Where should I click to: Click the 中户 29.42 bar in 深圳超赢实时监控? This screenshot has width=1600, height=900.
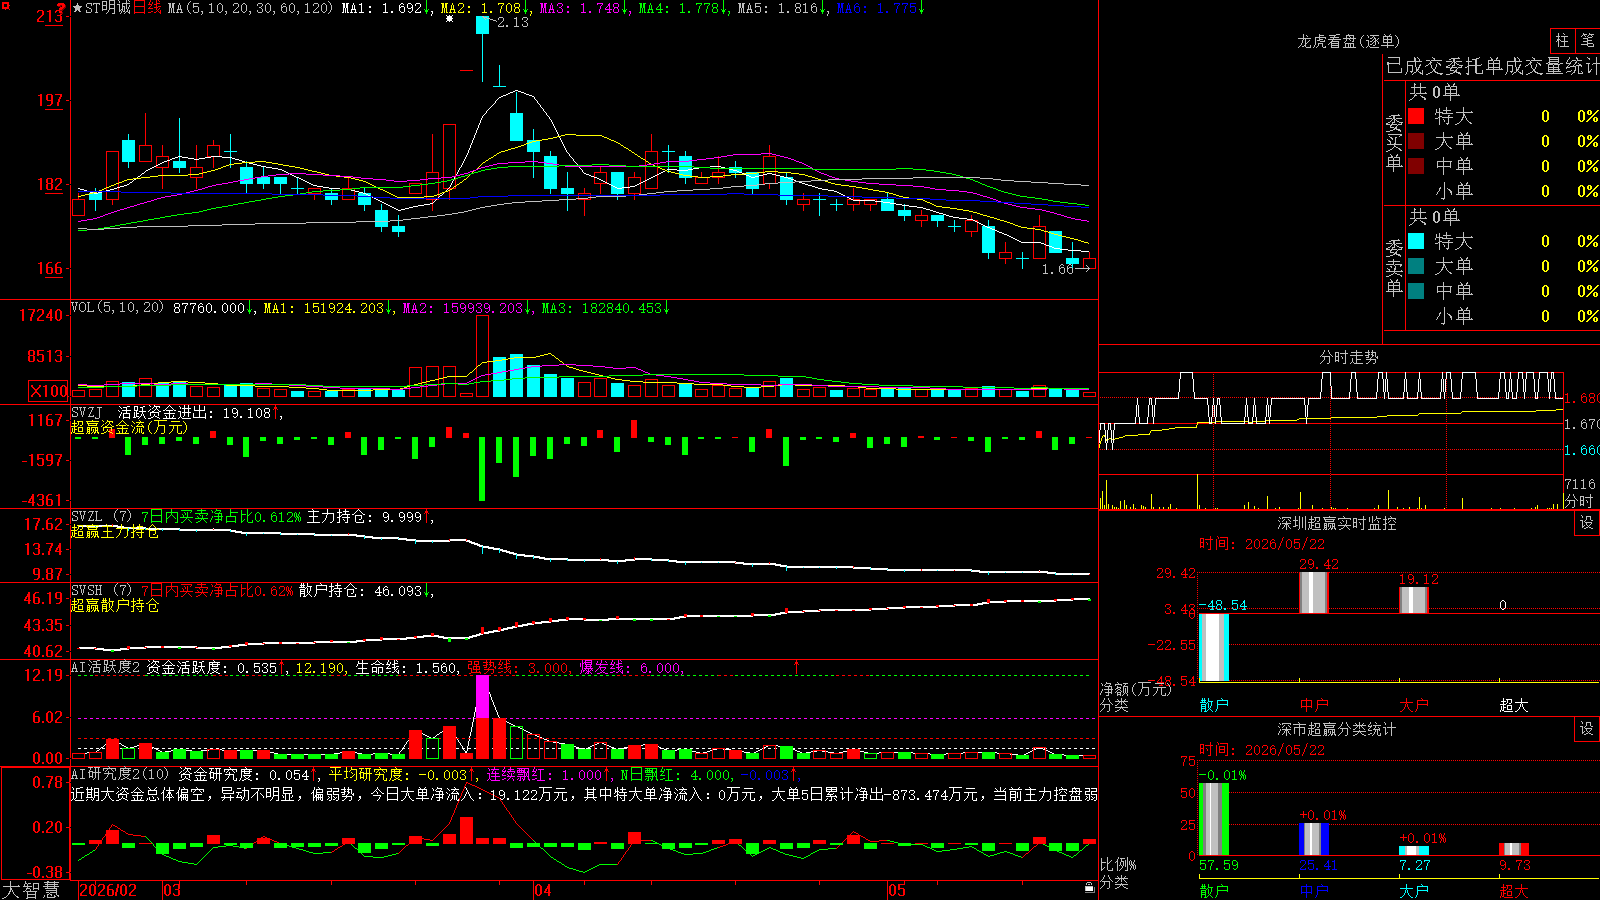pyautogui.click(x=1314, y=593)
